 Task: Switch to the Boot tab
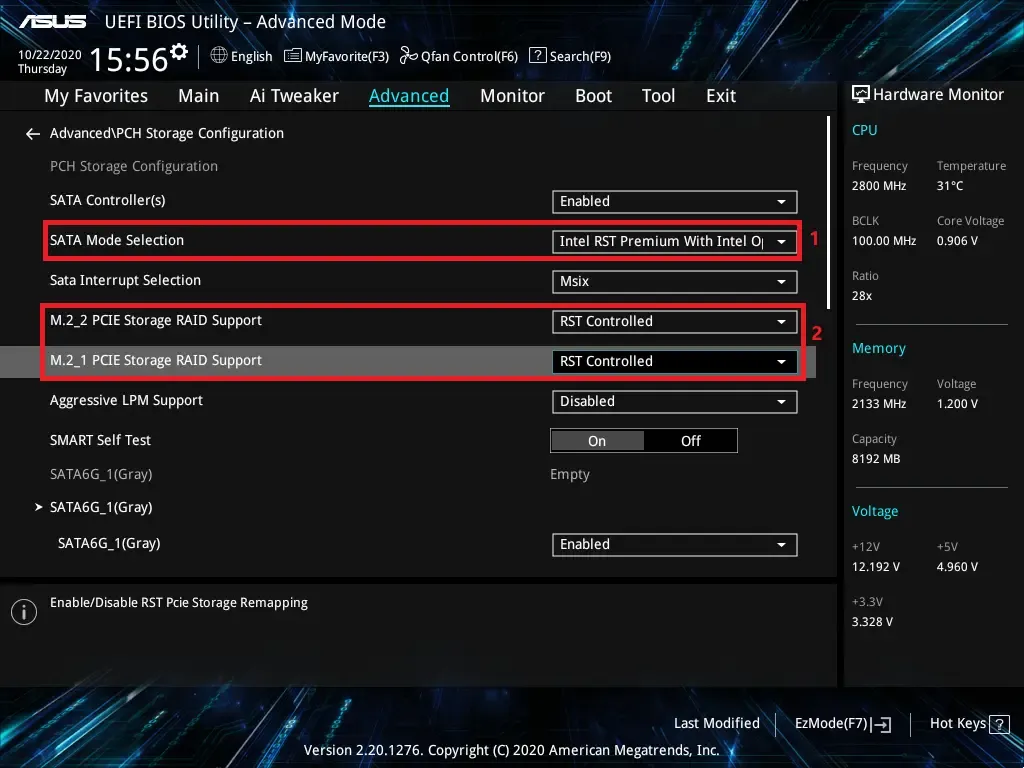(x=593, y=96)
